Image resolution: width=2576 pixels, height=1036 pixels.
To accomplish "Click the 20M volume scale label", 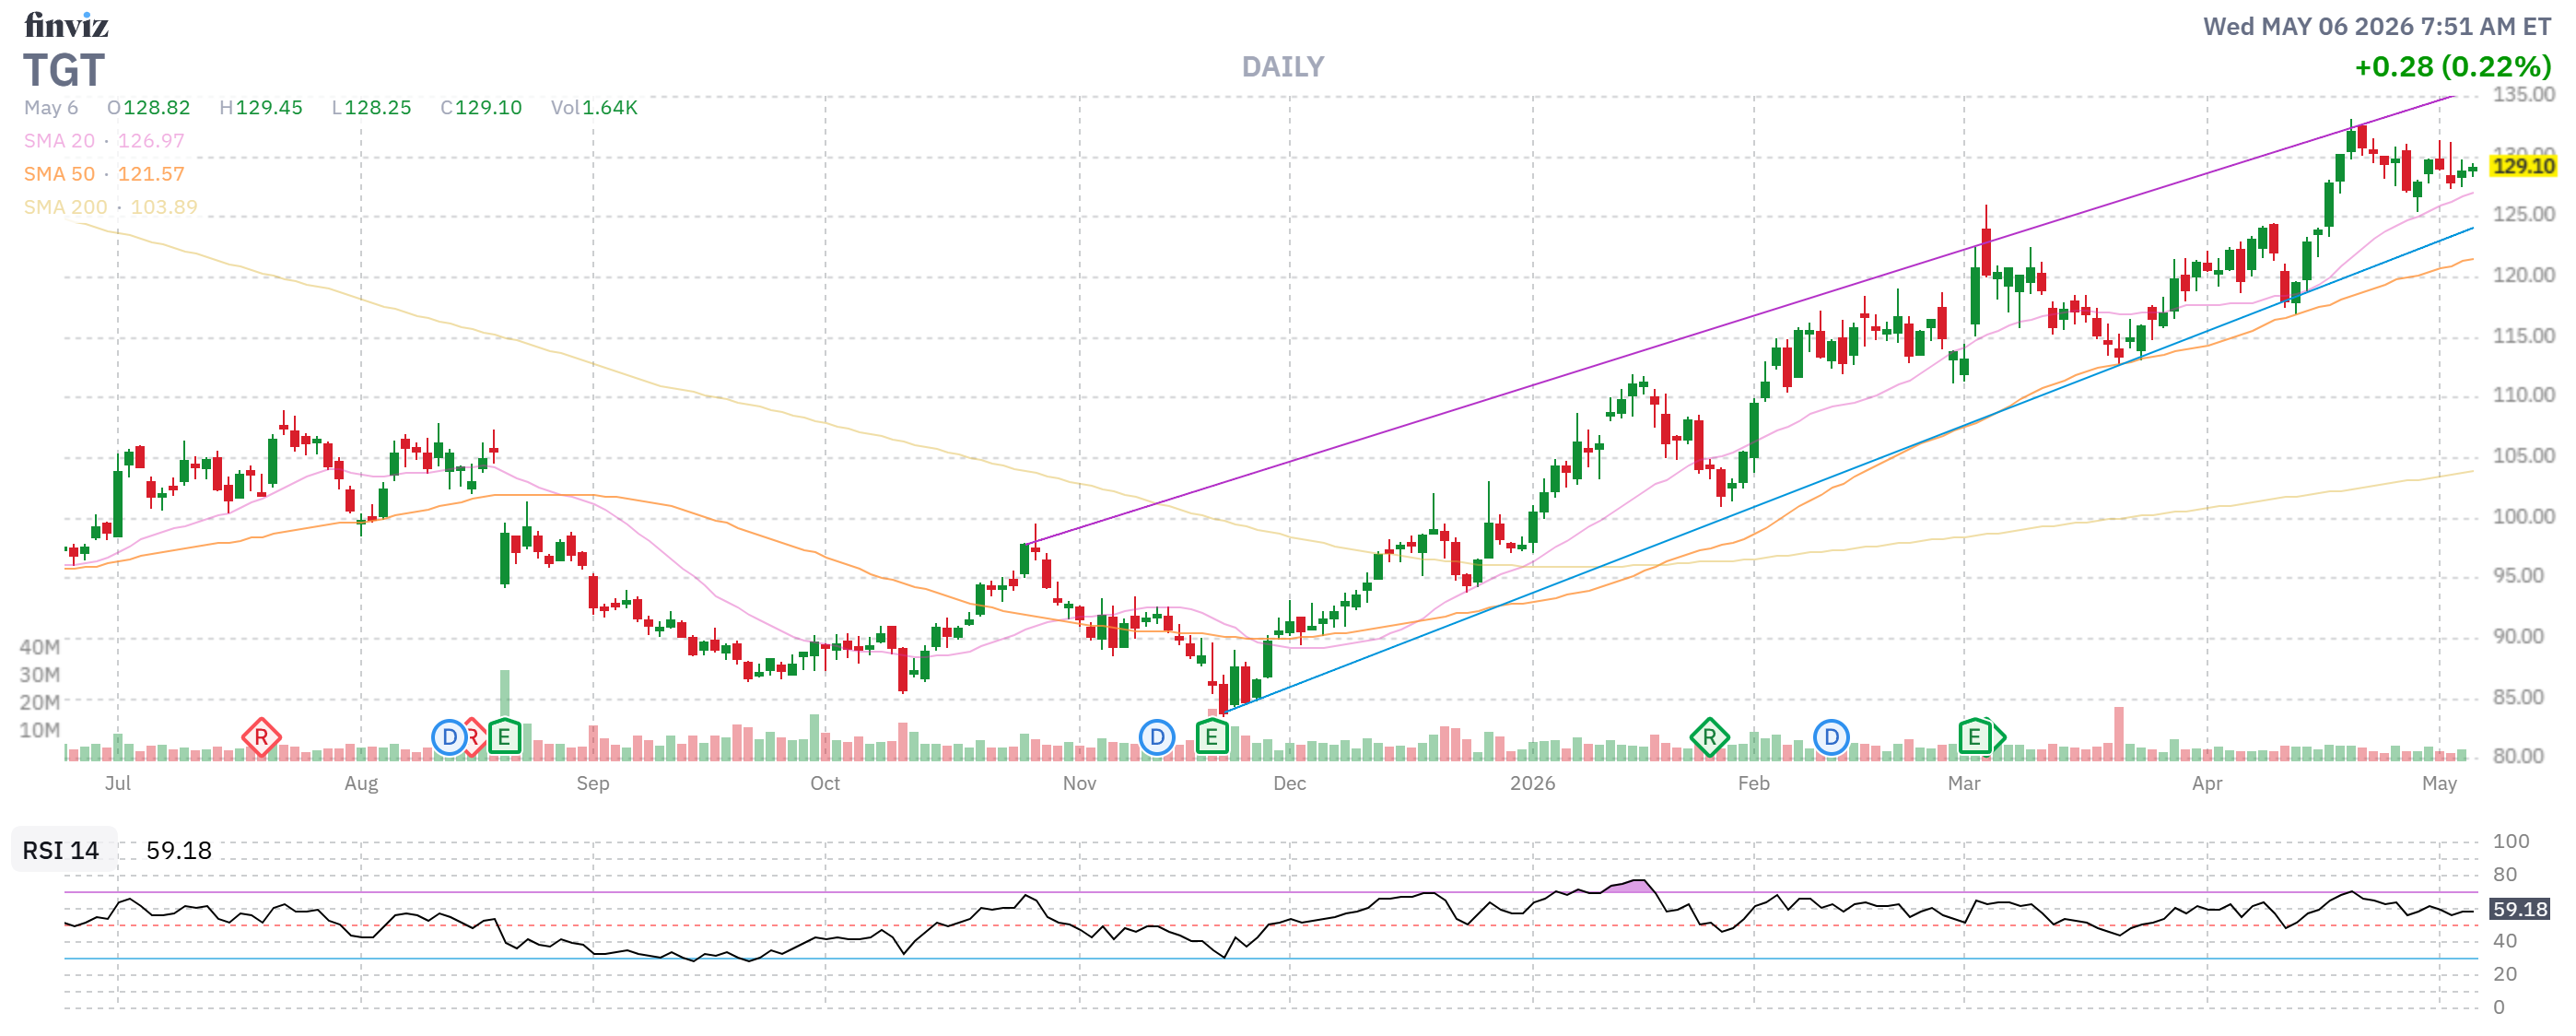I will (39, 703).
